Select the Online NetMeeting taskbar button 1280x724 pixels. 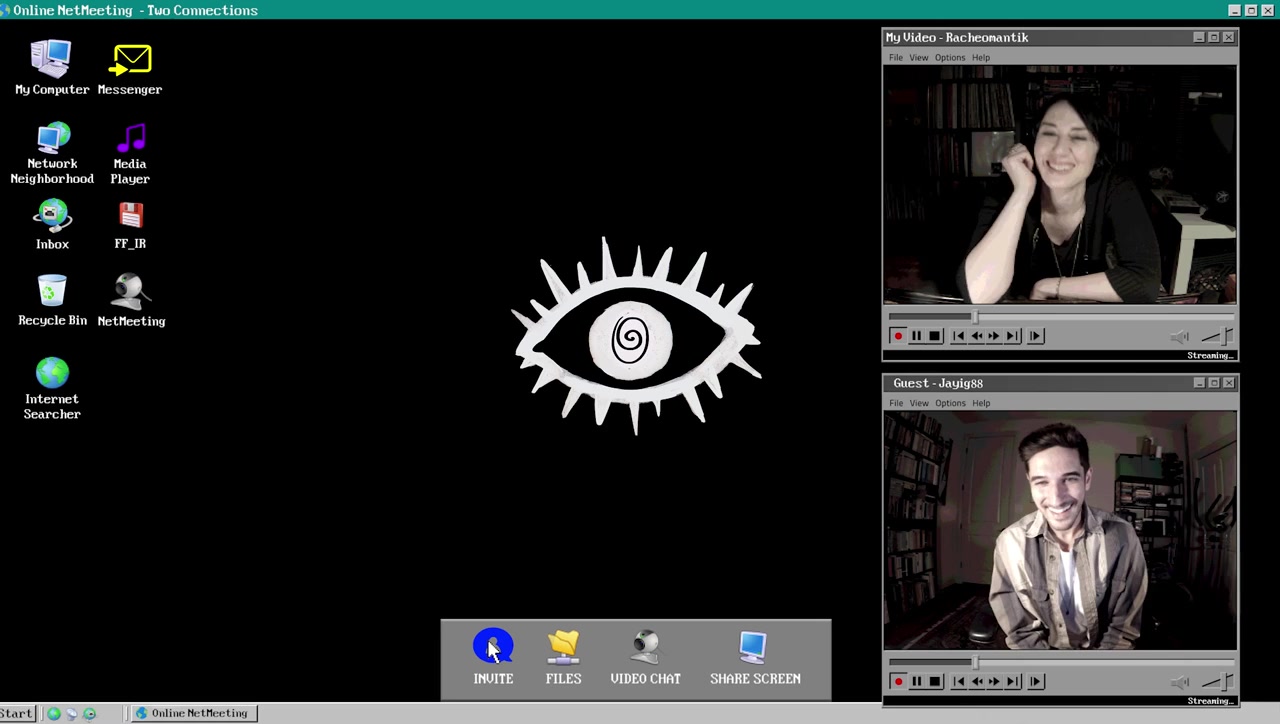tap(195, 714)
